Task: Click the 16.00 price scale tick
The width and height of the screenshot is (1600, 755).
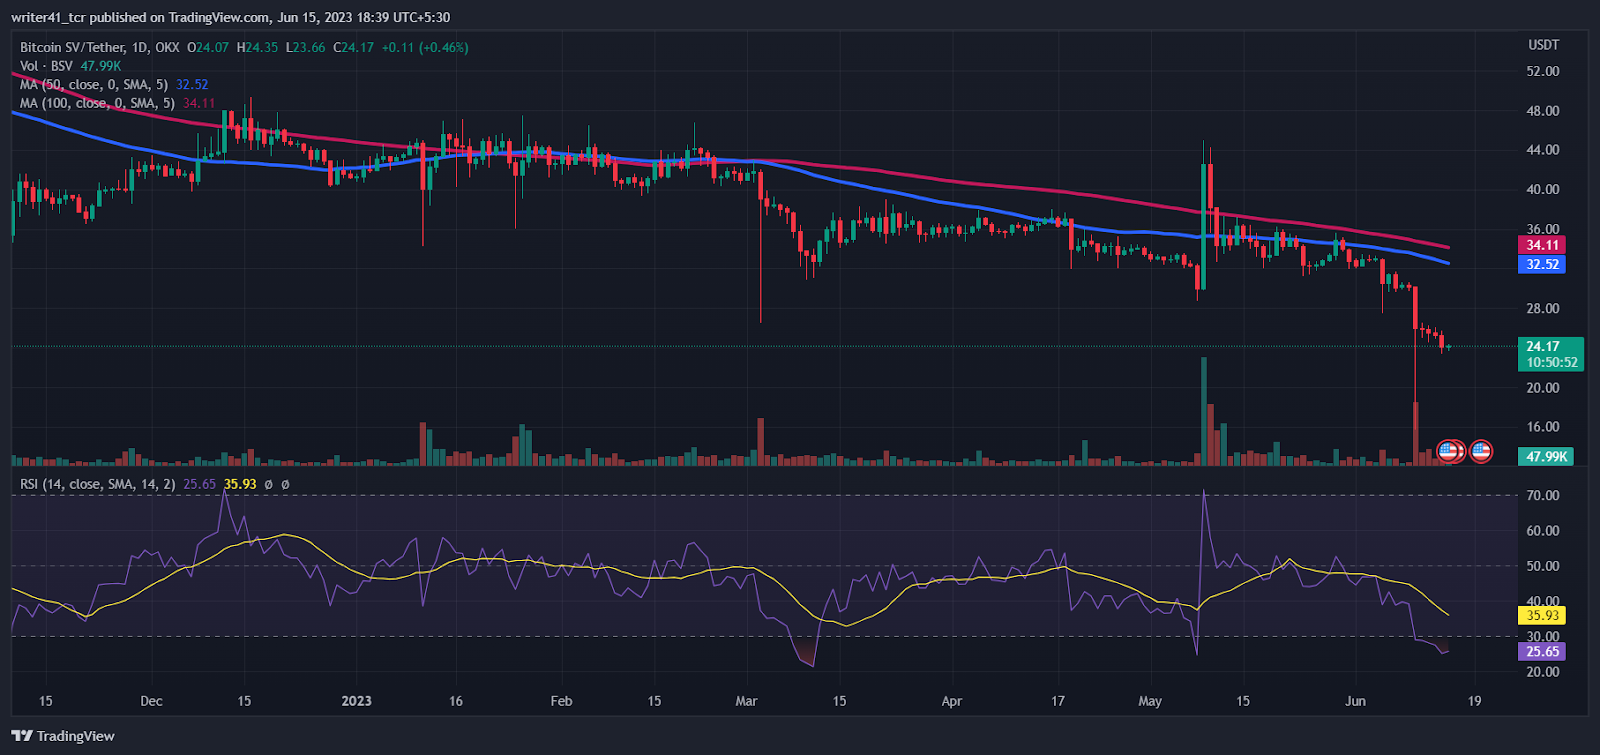Action: (1543, 427)
